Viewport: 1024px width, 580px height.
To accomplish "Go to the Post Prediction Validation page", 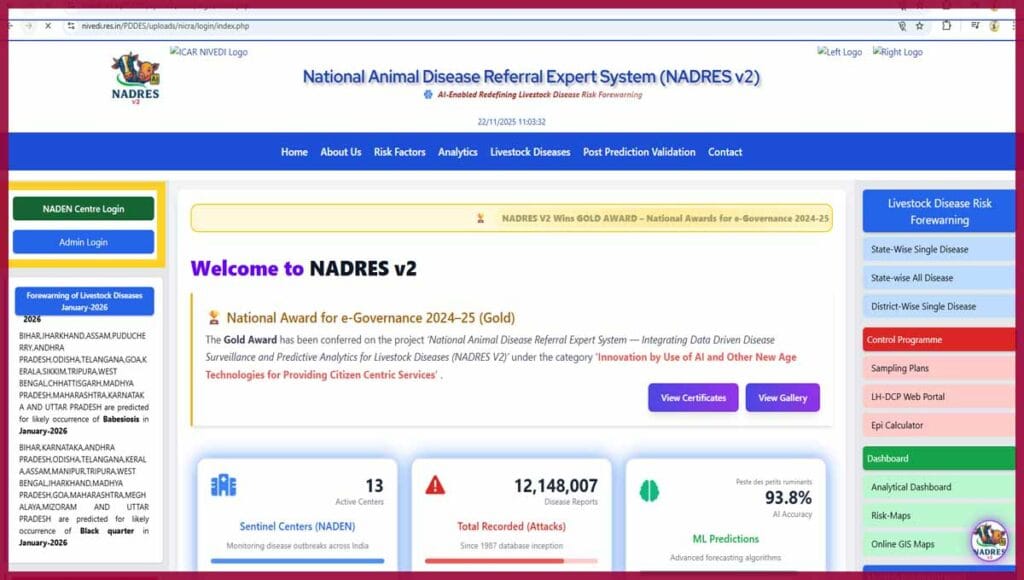I will [640, 152].
